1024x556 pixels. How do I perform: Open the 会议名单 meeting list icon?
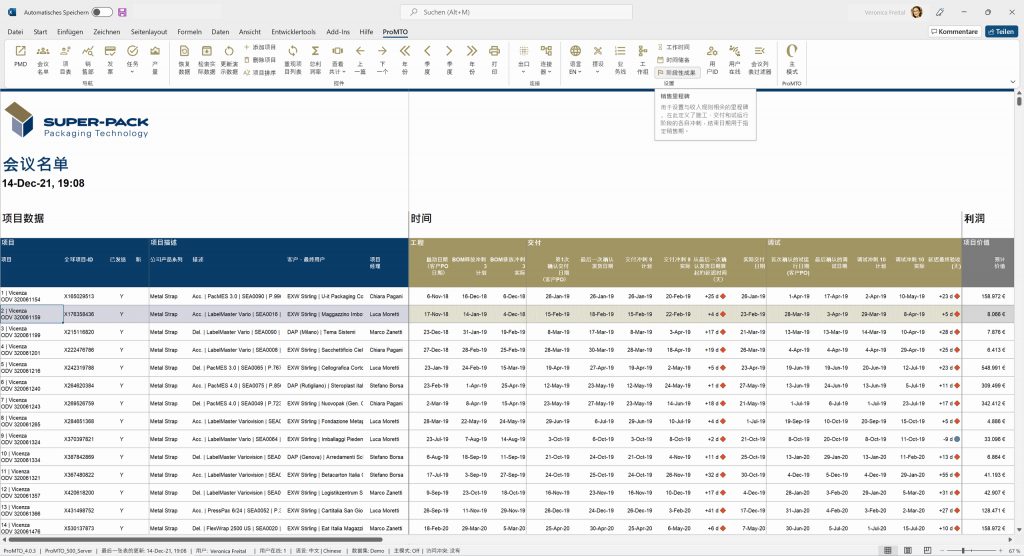43,55
